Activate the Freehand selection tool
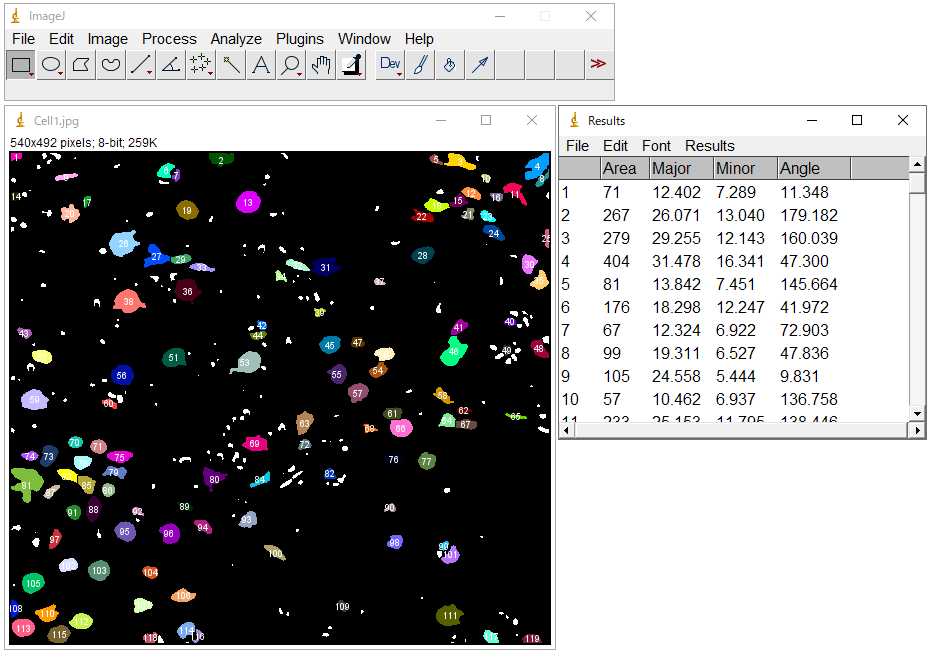This screenshot has height=661, width=933. click(111, 65)
